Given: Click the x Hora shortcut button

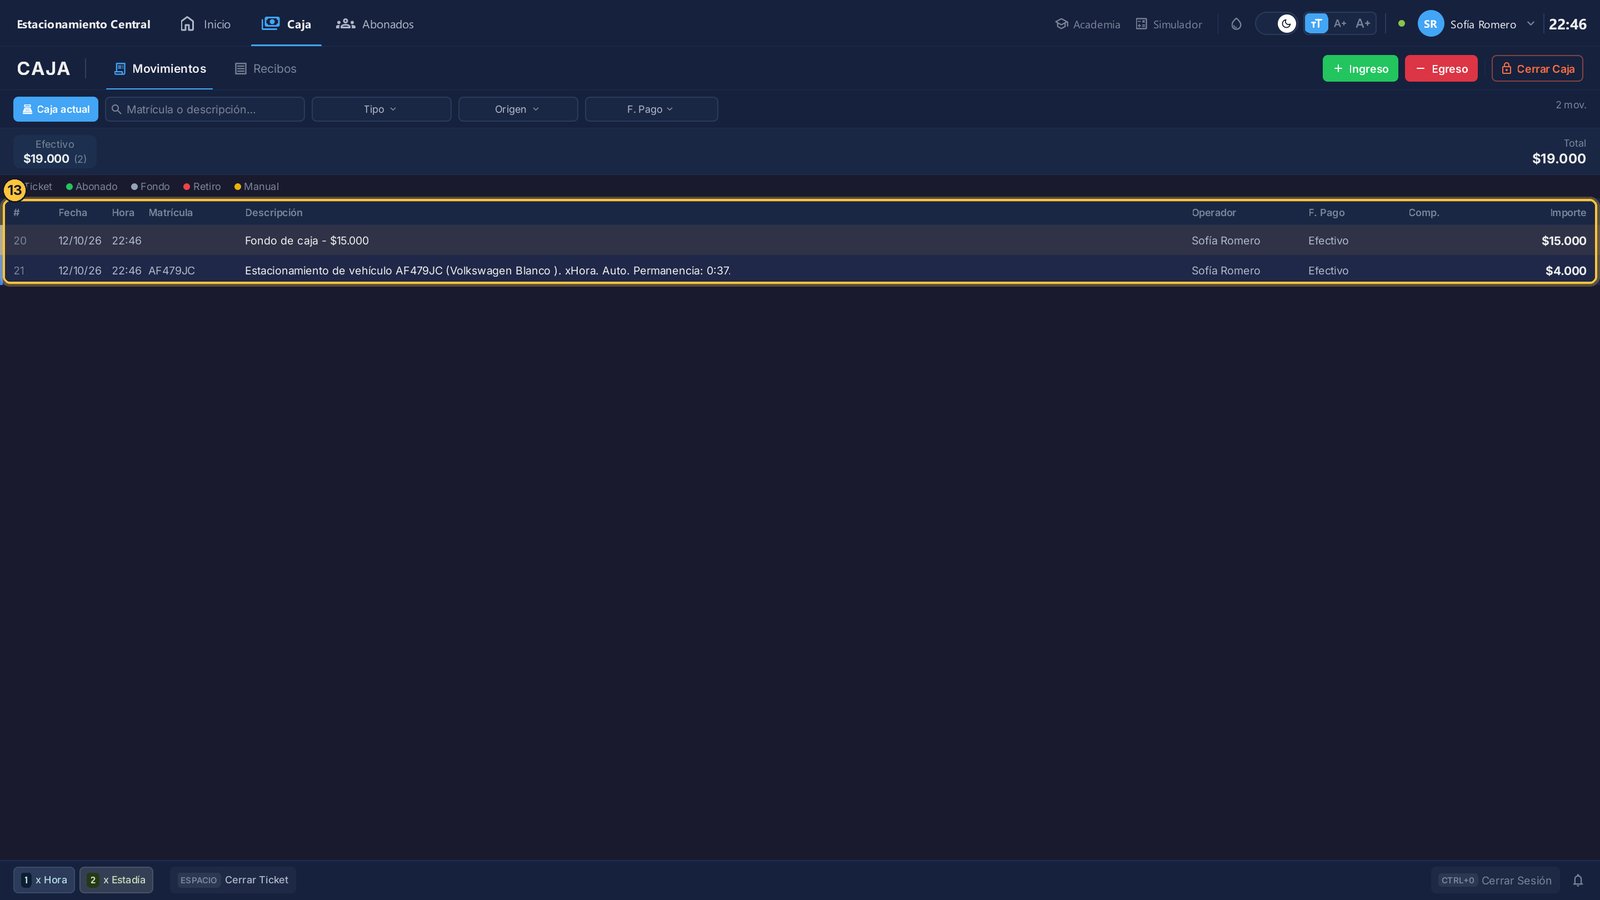Looking at the screenshot, I should (x=44, y=880).
